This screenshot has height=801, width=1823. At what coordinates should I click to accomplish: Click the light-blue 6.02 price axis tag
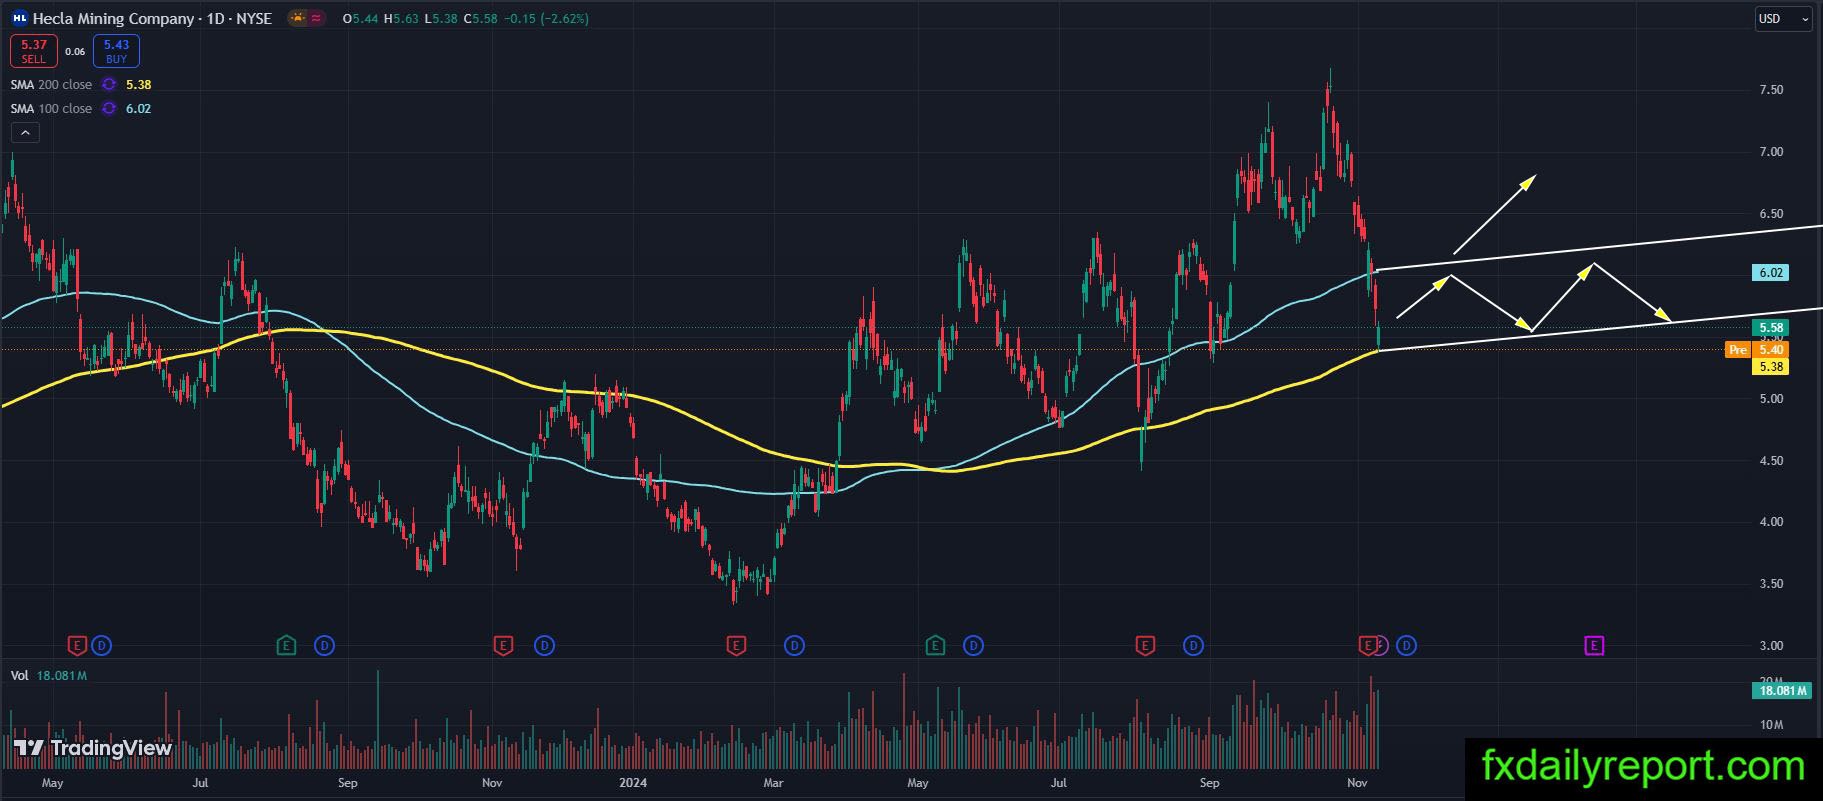coord(1770,273)
